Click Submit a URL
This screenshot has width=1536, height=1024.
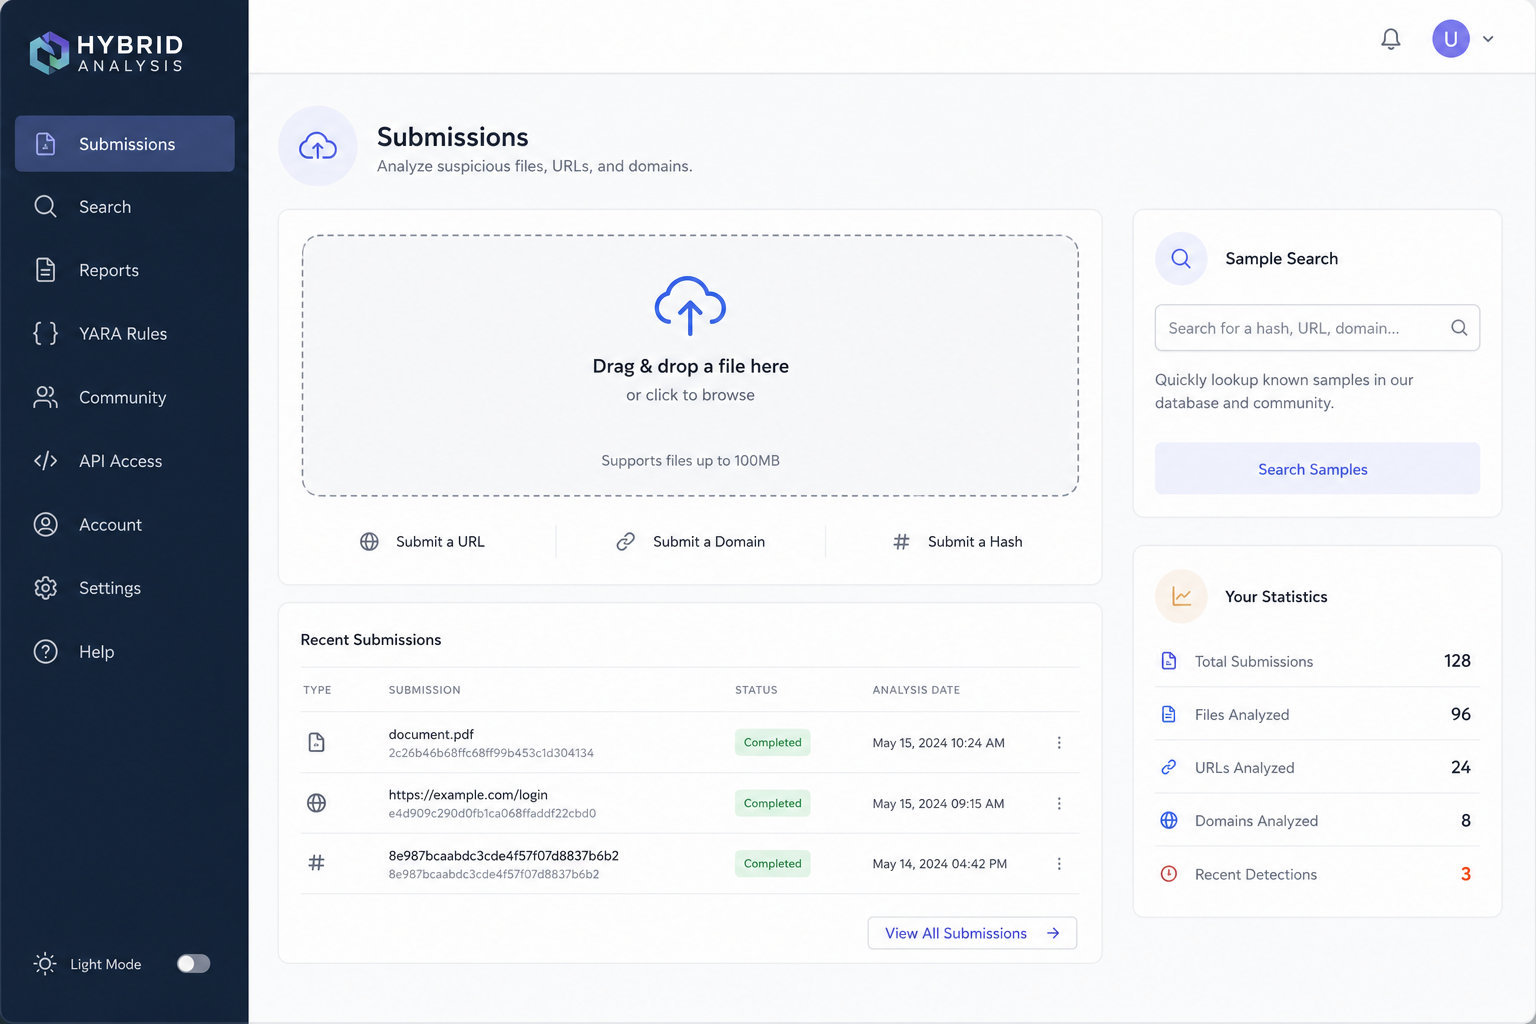(x=422, y=542)
